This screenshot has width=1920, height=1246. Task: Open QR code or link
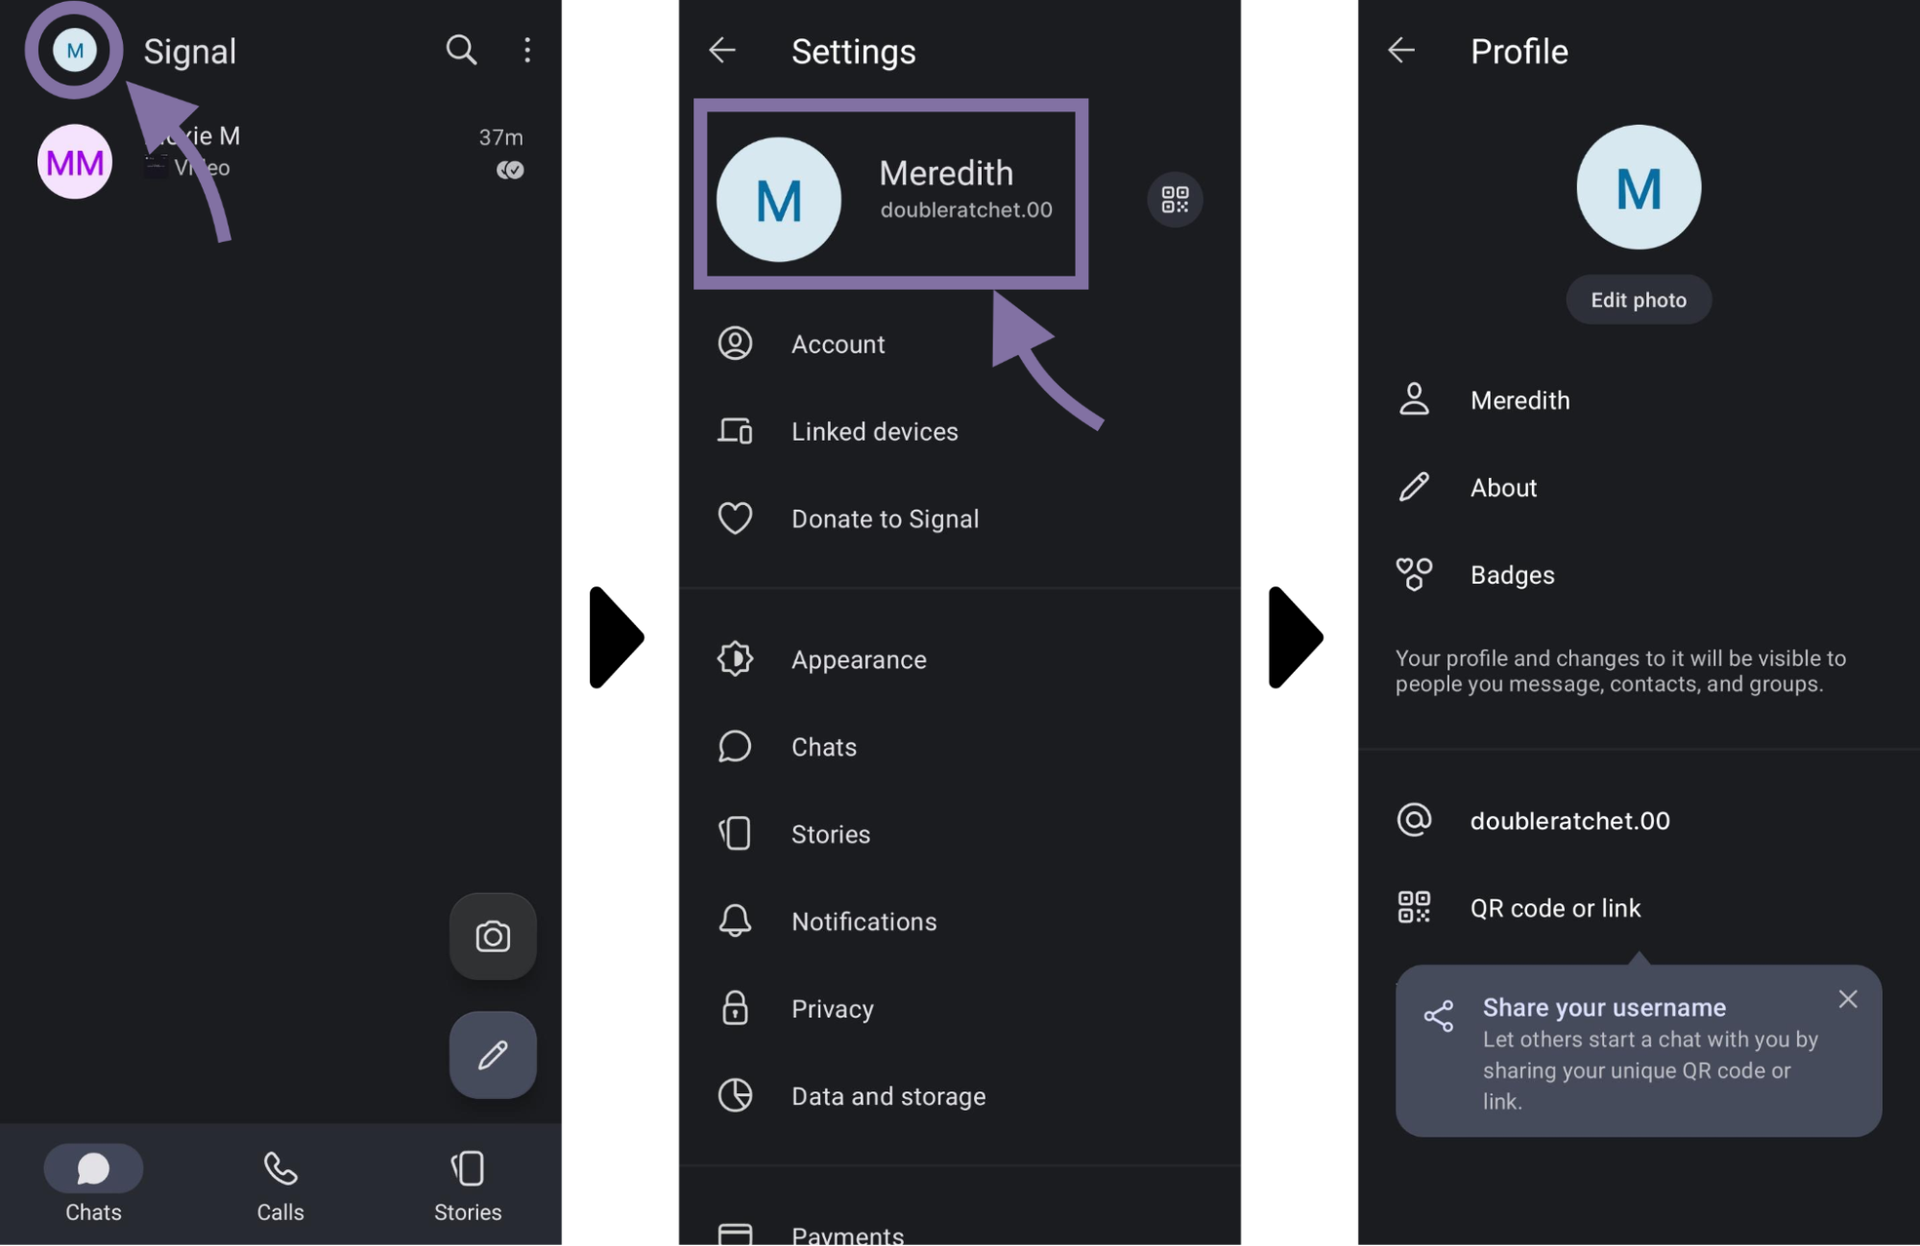click(x=1638, y=908)
